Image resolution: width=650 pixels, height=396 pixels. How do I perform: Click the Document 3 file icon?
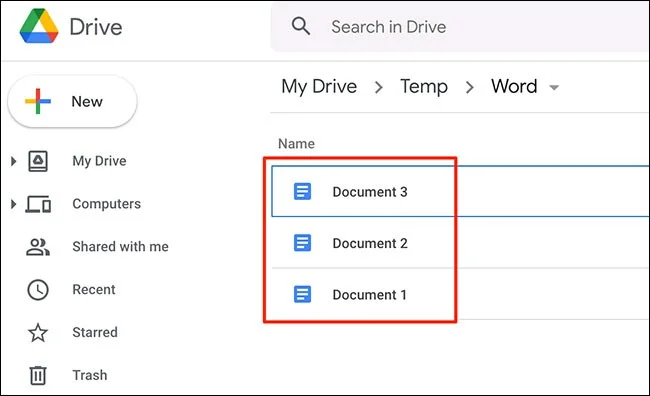click(302, 192)
